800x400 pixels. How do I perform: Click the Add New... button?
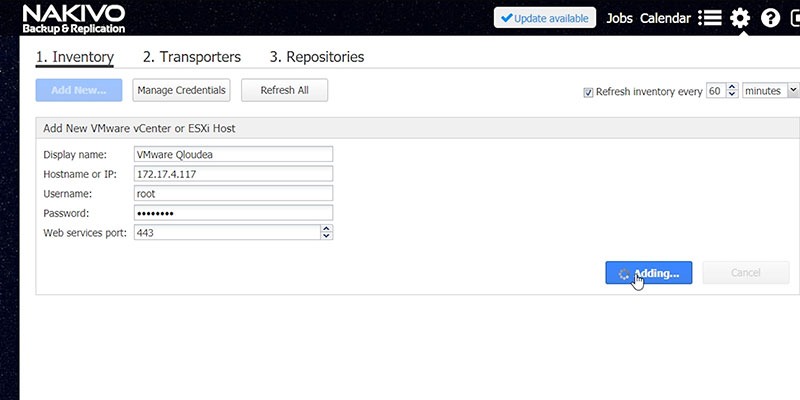click(x=79, y=90)
